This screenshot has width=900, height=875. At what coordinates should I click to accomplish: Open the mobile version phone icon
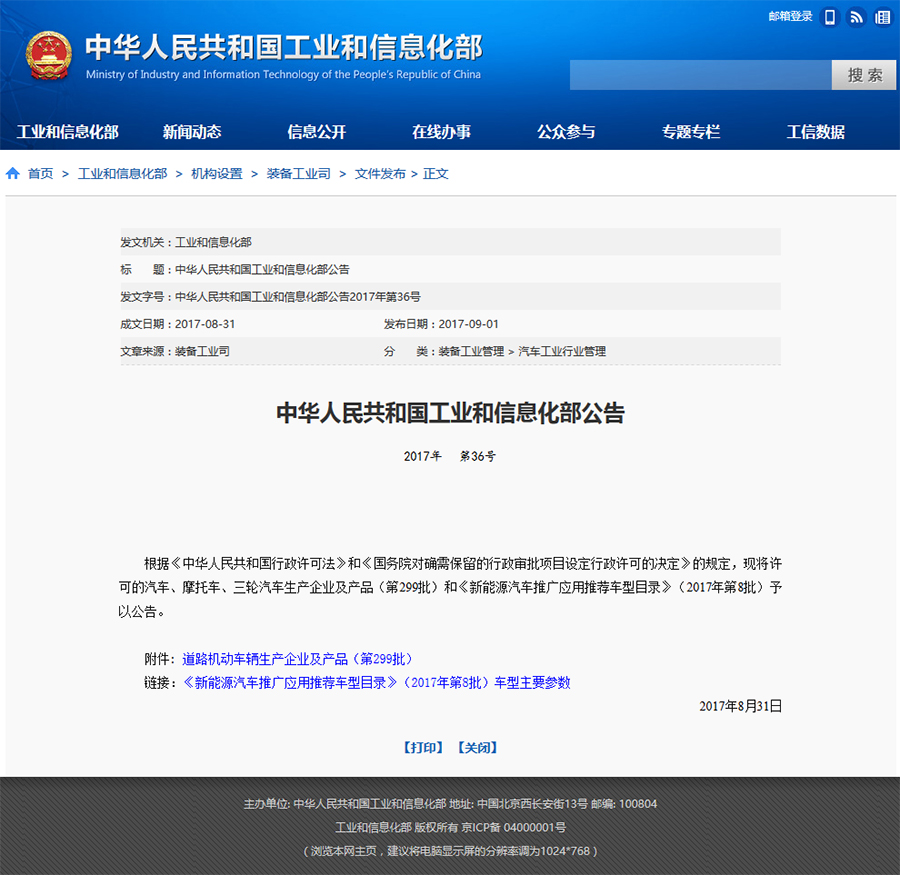point(830,17)
